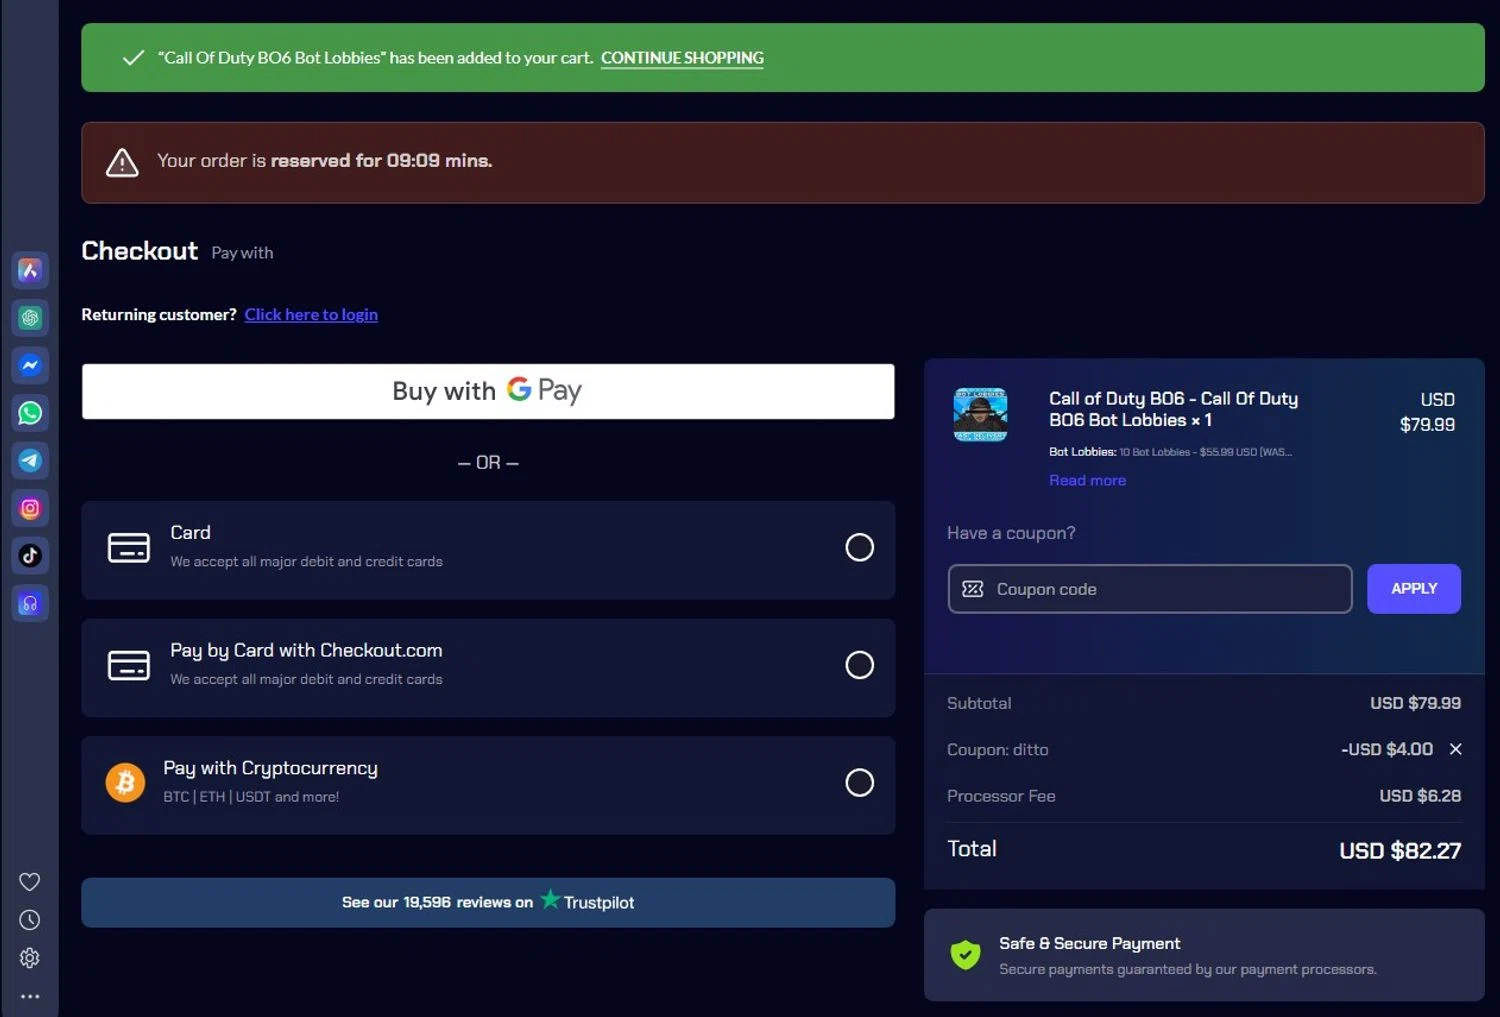Click the Subtotal USD $79.99 value

coord(1415,703)
